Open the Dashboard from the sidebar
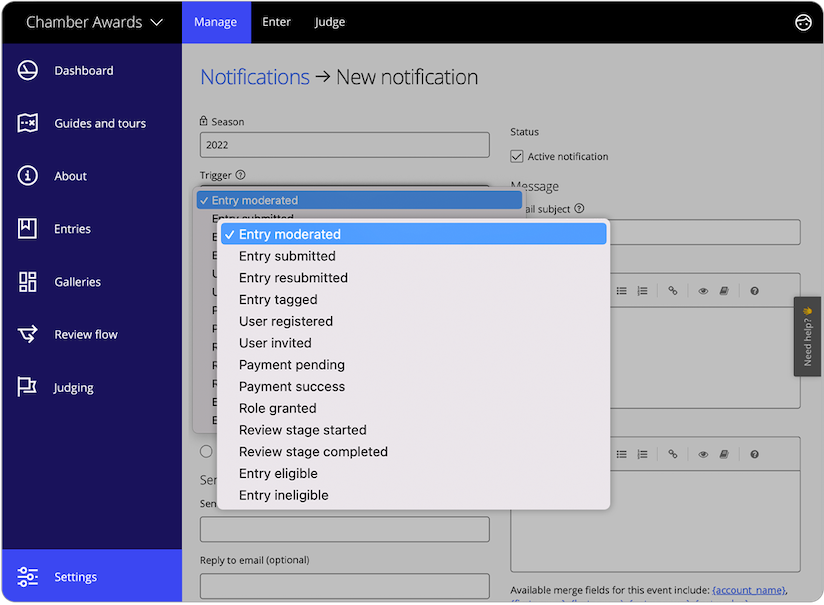 (x=83, y=70)
